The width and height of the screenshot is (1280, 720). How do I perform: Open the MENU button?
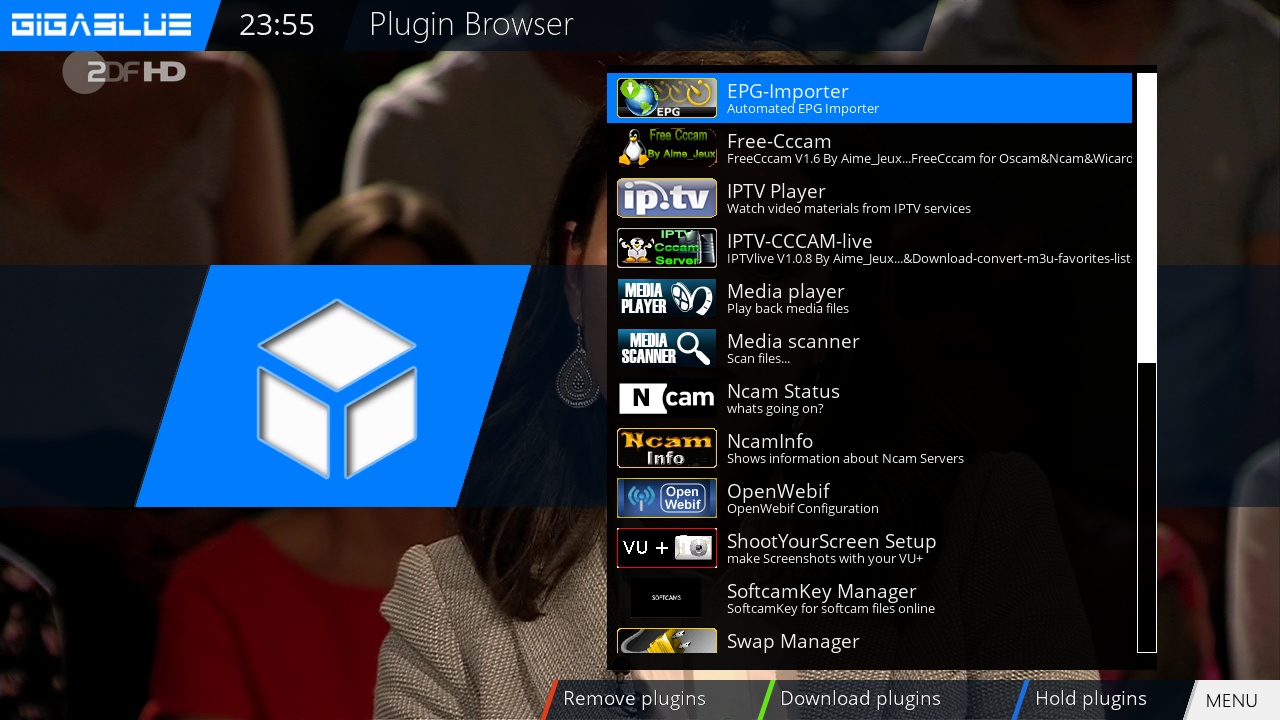1231,700
